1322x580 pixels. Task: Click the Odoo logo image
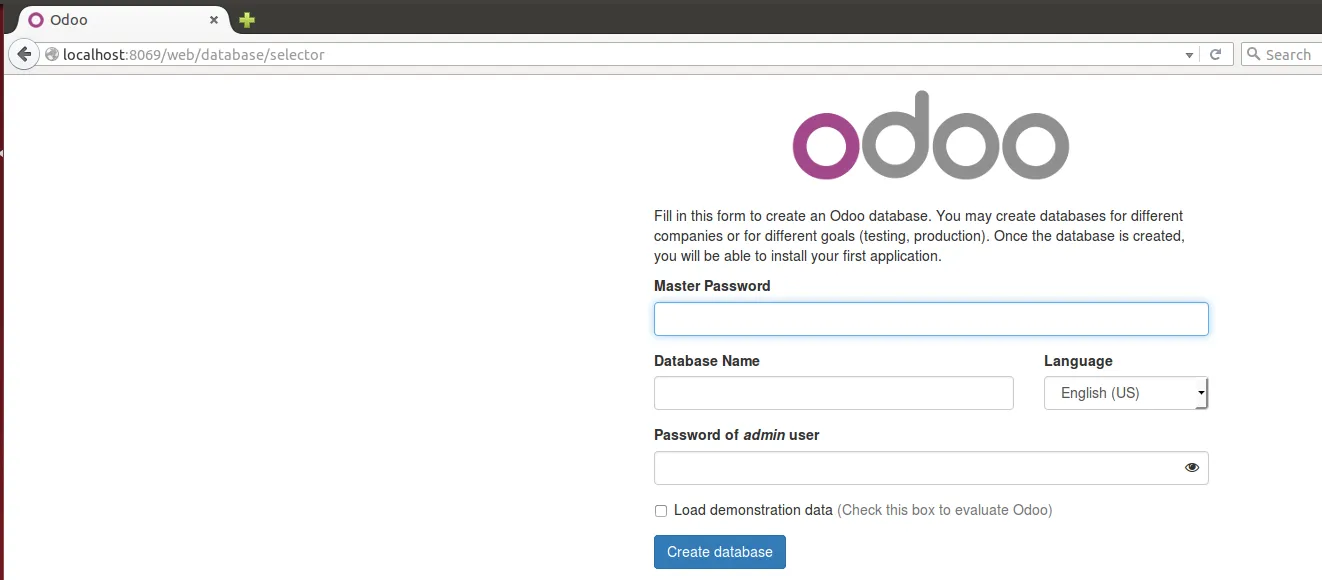point(931,136)
